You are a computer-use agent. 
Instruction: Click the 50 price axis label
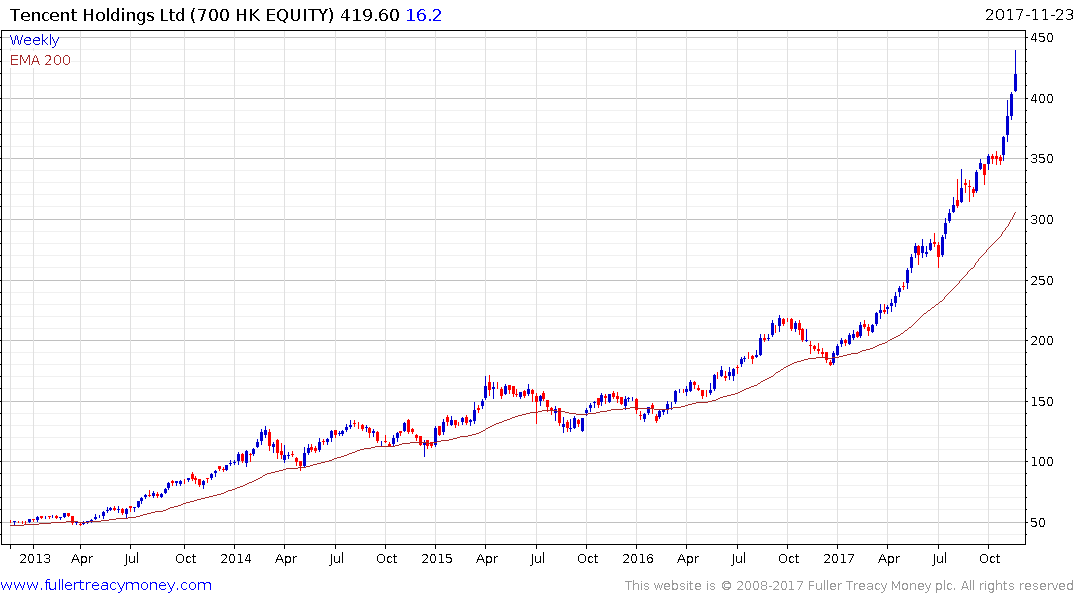tap(1038, 523)
